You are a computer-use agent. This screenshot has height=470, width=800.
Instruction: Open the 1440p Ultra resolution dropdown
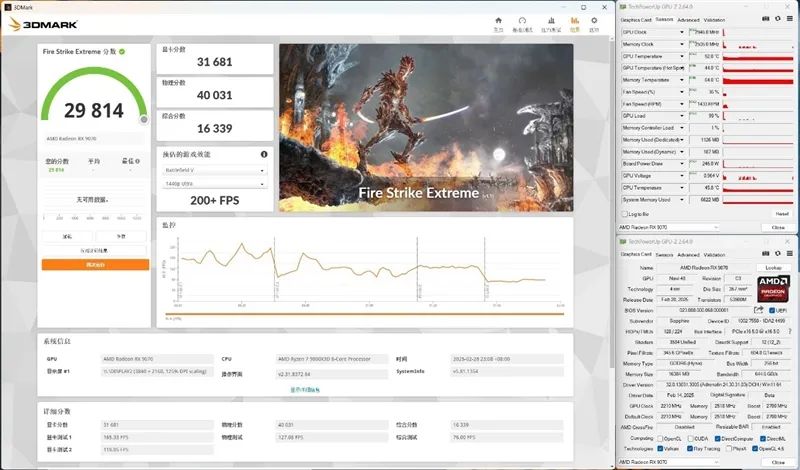click(215, 183)
